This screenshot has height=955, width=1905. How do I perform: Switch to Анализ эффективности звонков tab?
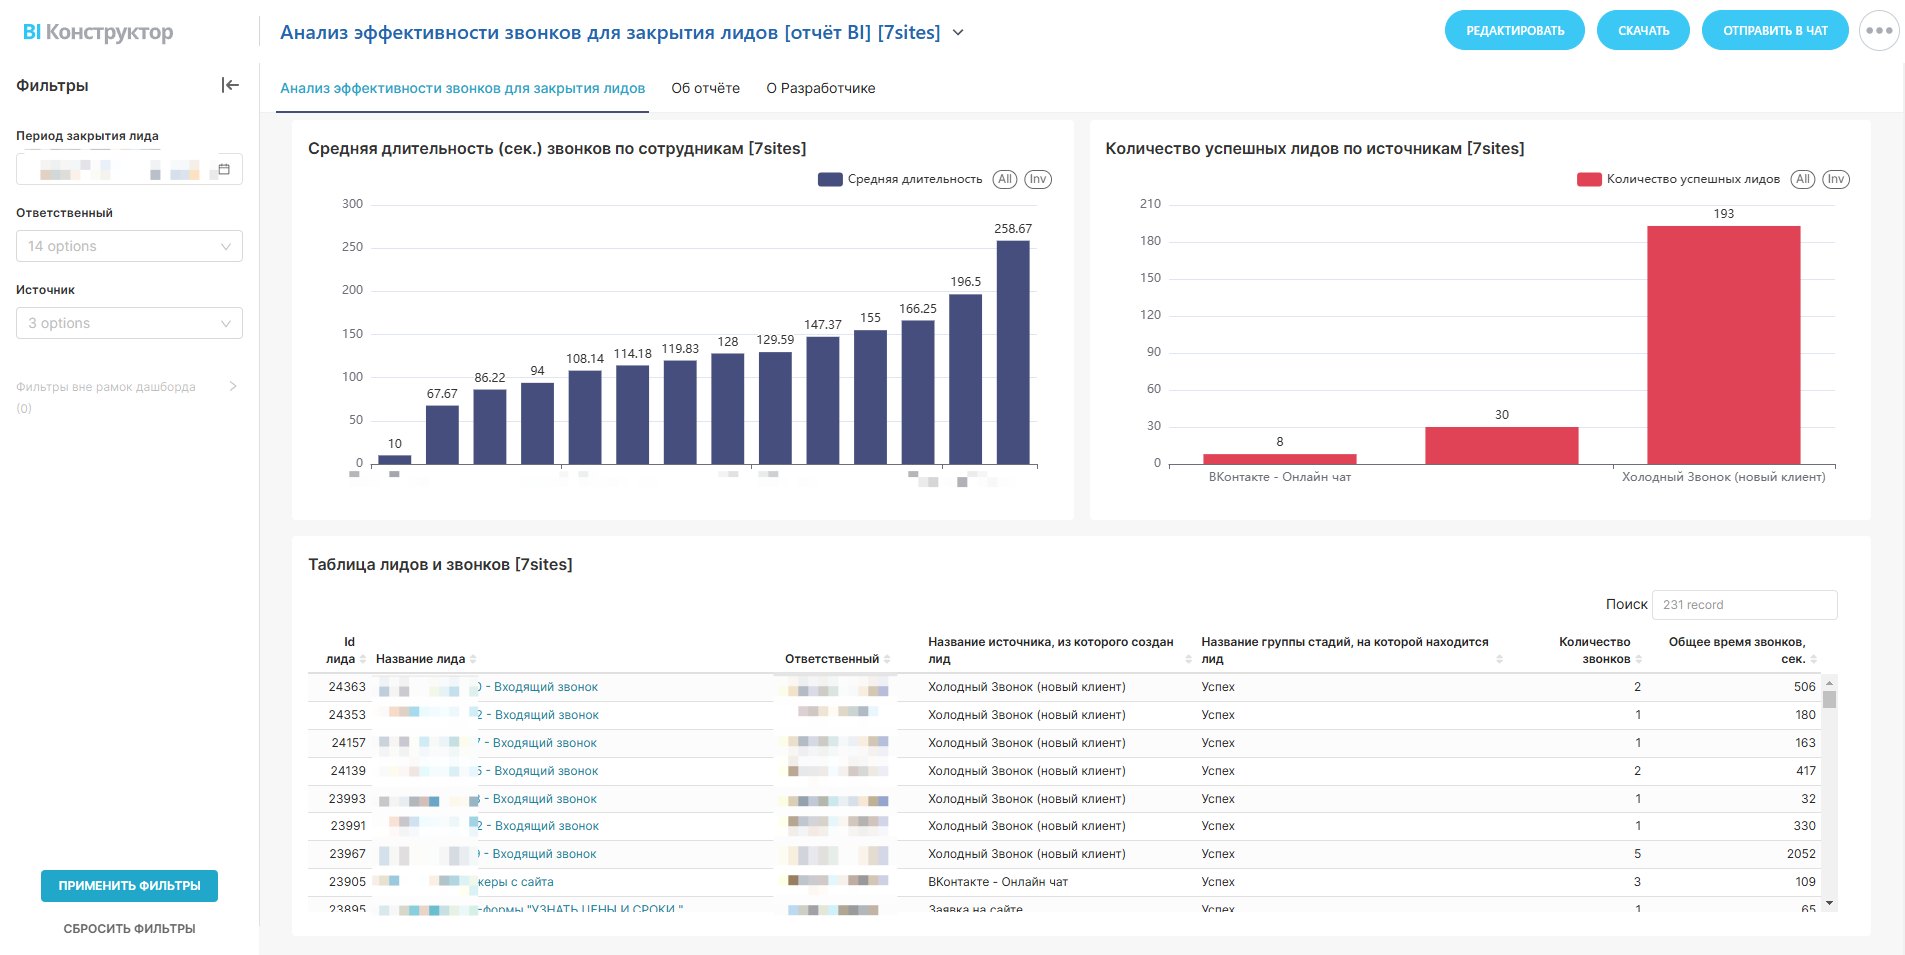(x=462, y=88)
